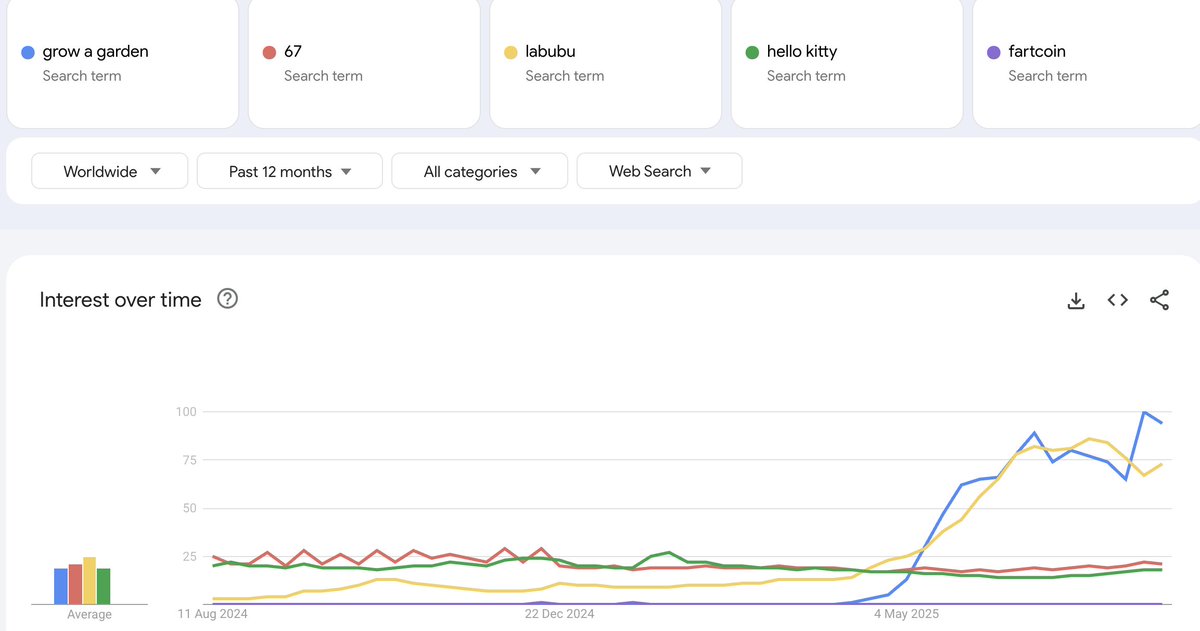Screen dimensions: 1200x631
Task: Share the interest over time chart
Action: (1159, 300)
